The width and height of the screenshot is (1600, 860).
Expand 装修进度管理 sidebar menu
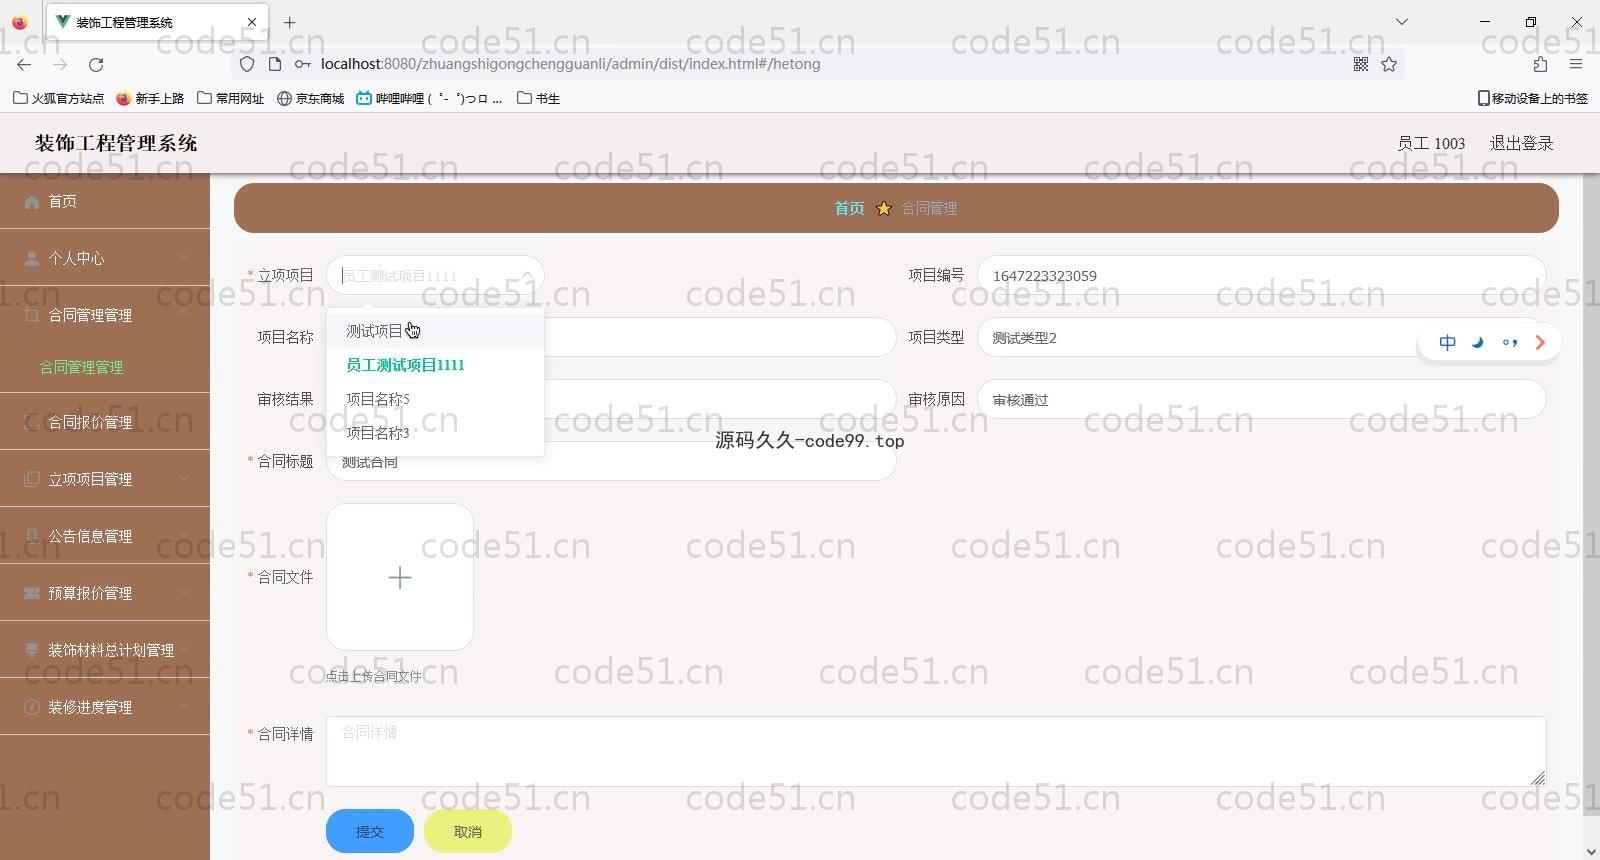105,707
